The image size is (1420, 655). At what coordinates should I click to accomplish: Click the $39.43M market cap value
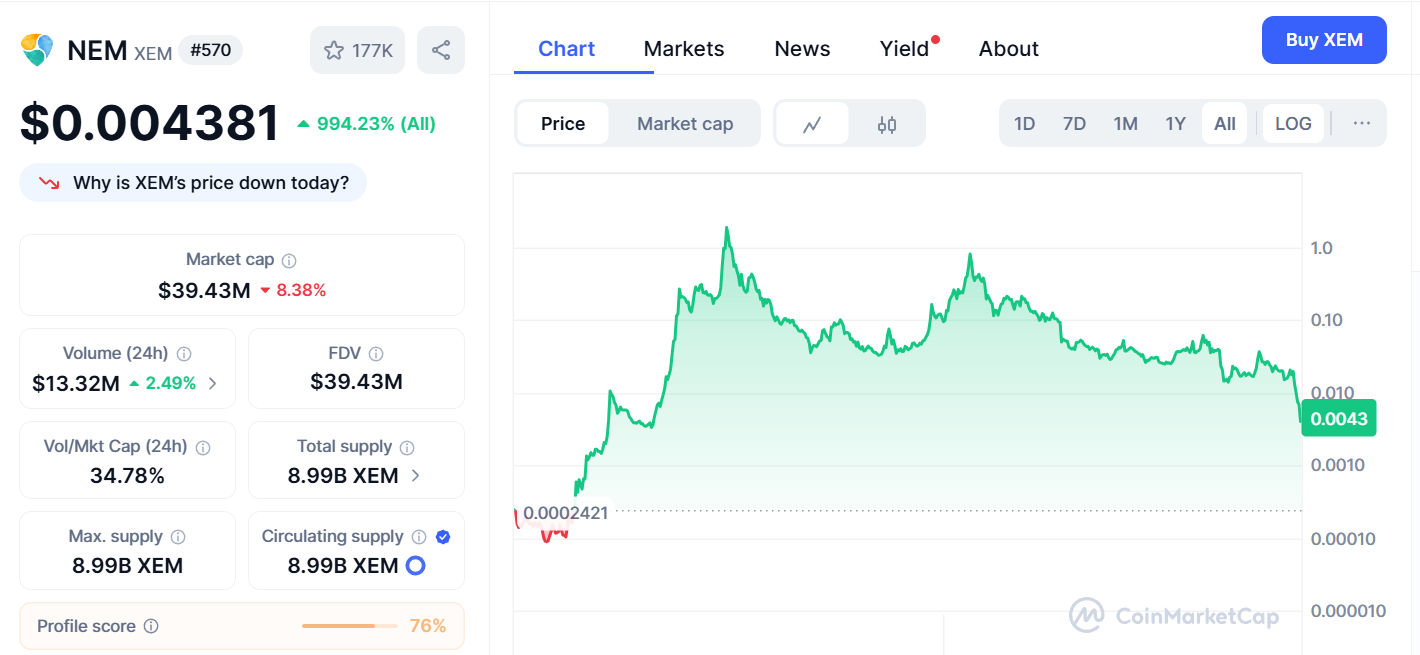coord(204,290)
